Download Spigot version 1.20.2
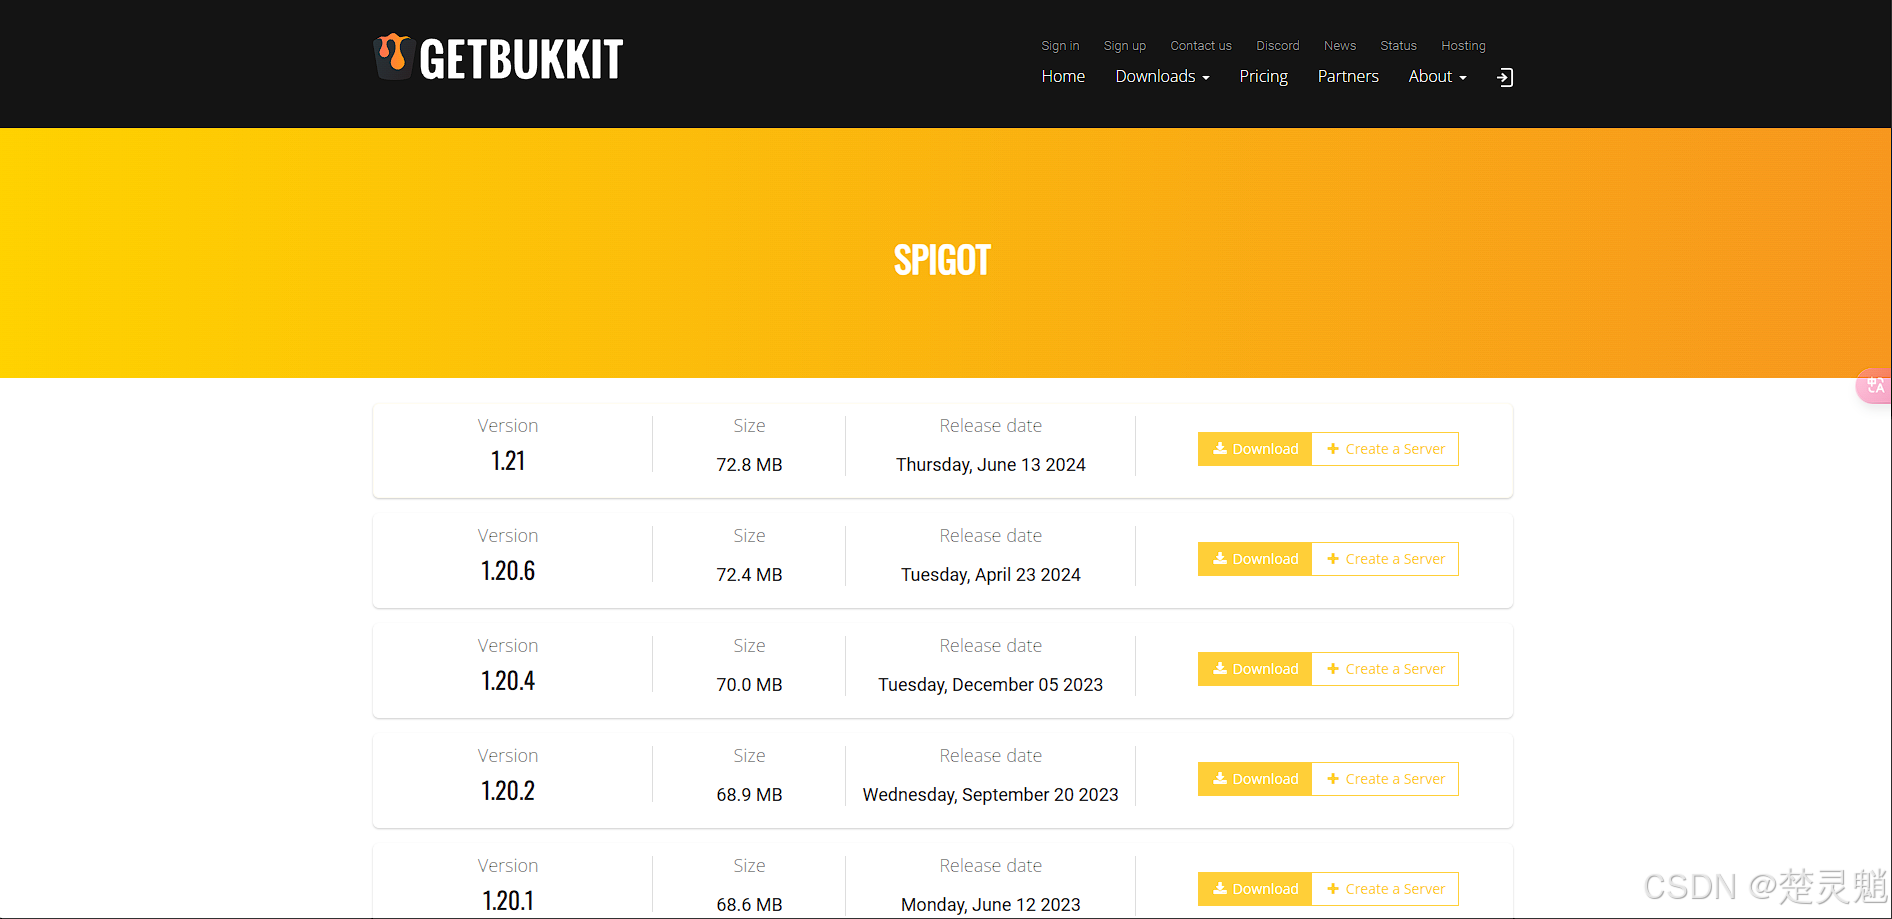The width and height of the screenshot is (1892, 919). (1255, 779)
